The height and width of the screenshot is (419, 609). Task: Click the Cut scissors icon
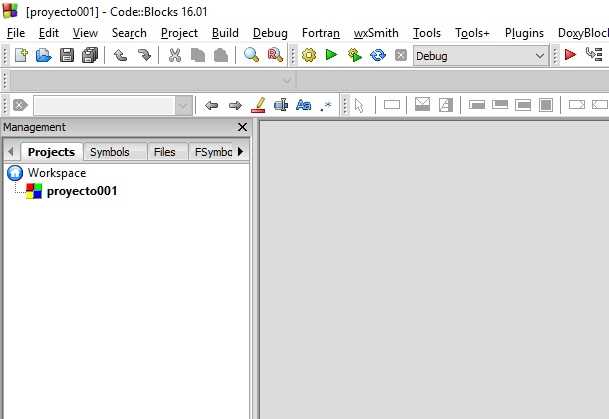[x=175, y=55]
